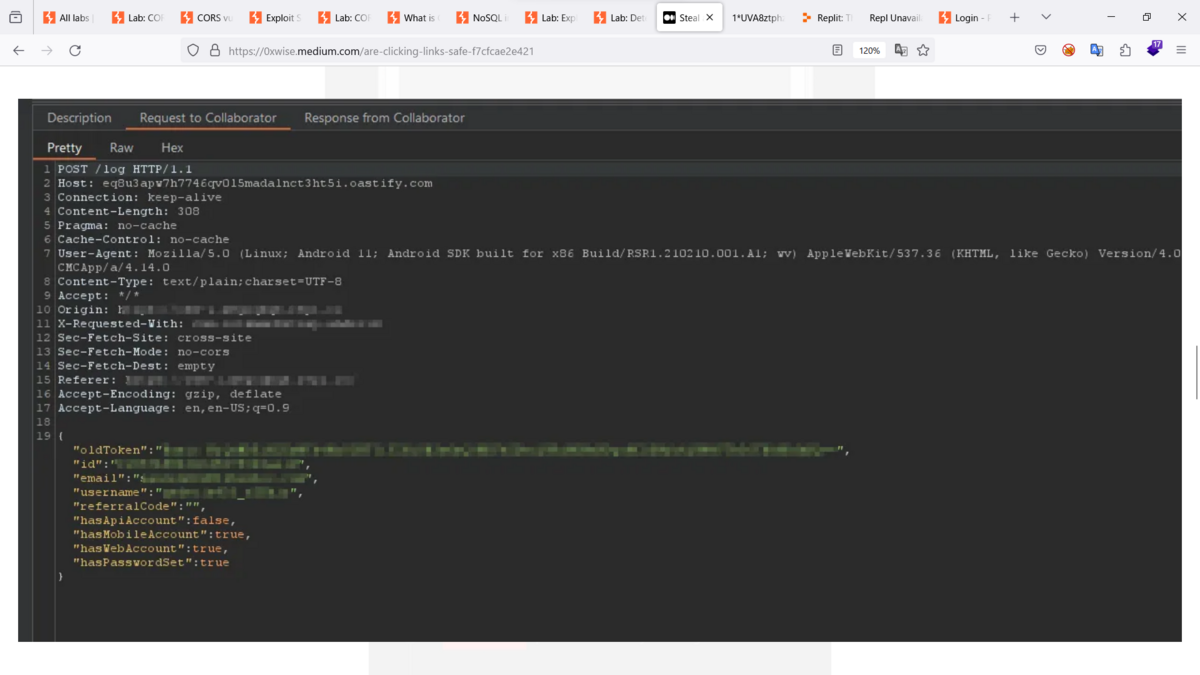1200x675 pixels.
Task: Toggle reader view for this article
Action: click(837, 50)
